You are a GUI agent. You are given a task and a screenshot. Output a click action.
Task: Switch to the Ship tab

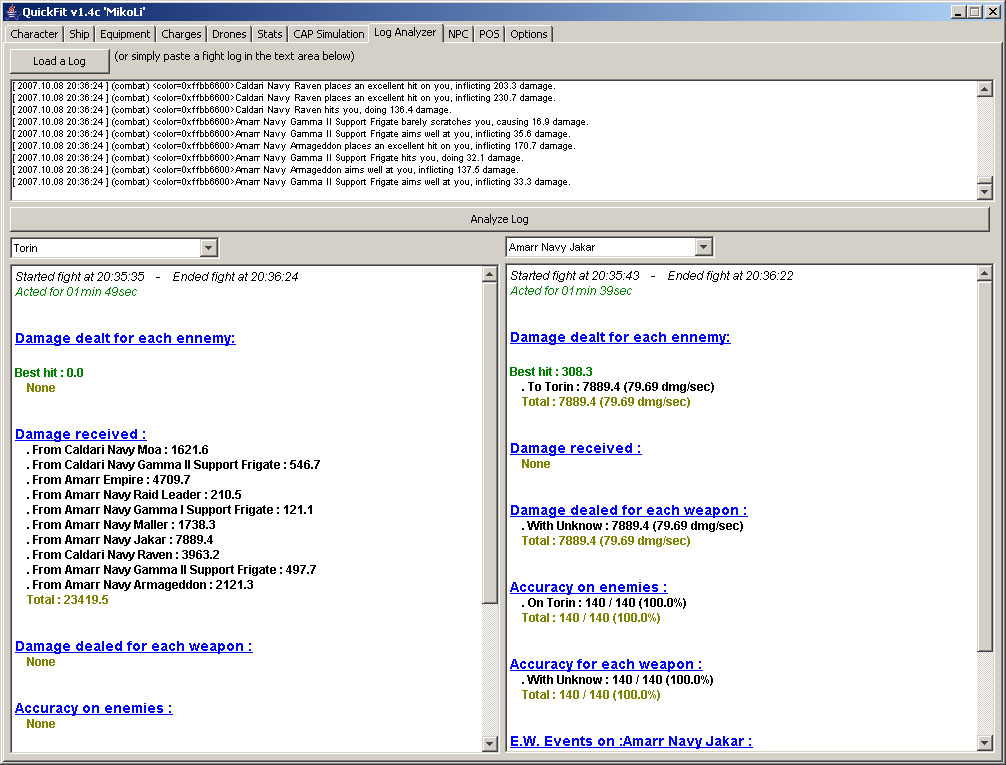[x=79, y=34]
